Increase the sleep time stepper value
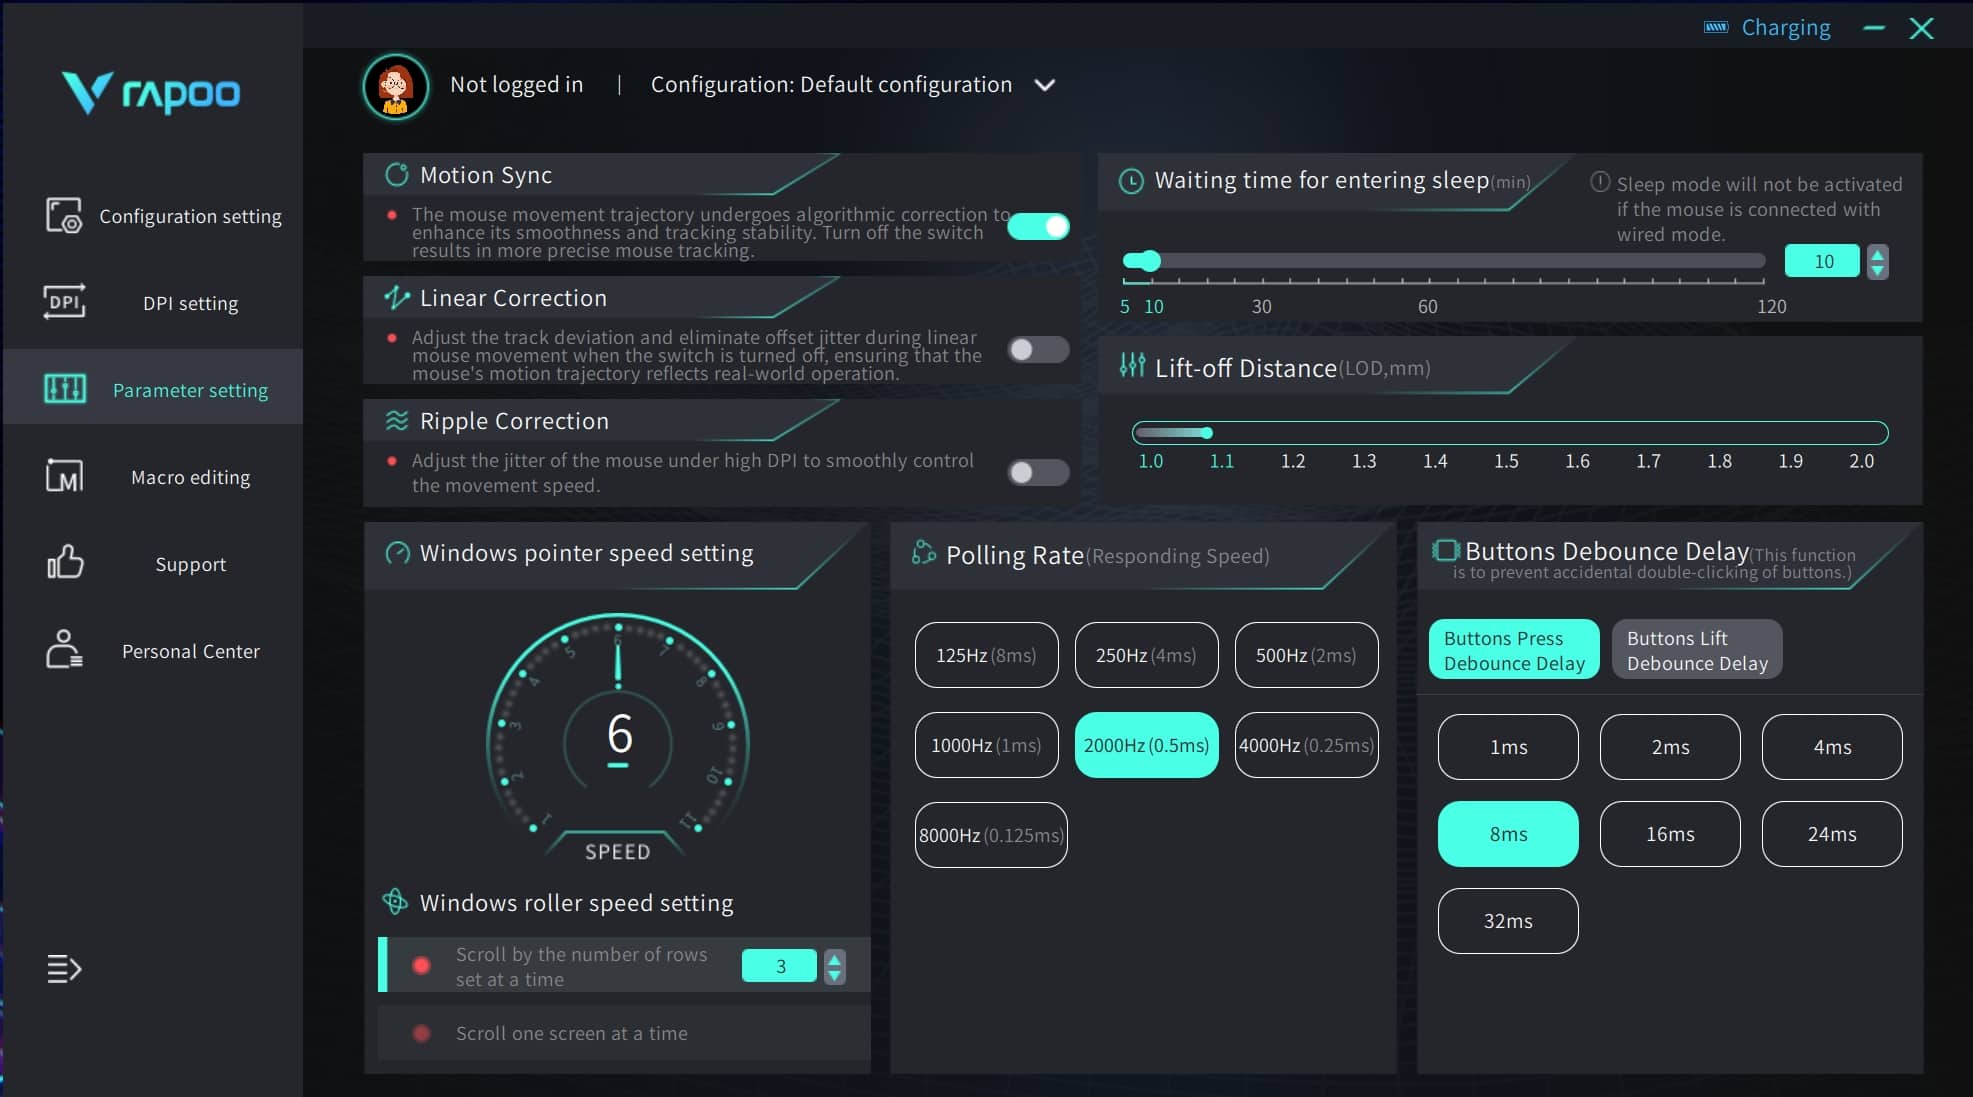This screenshot has width=1973, height=1097. [x=1878, y=254]
